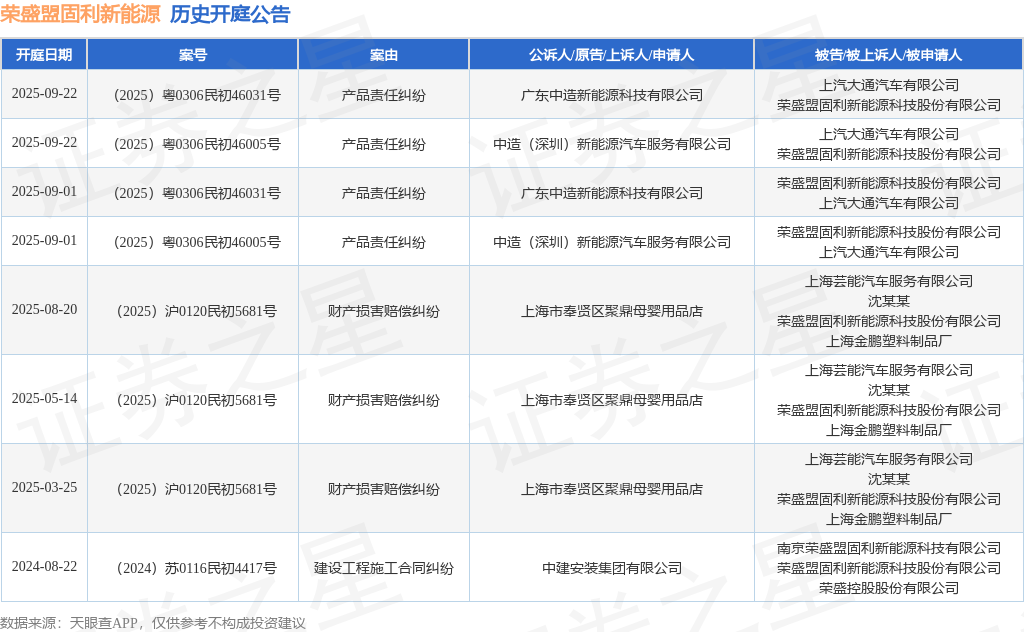Click plaintiff 中建安装集团有限公司
The image size is (1024, 632).
[611, 569]
